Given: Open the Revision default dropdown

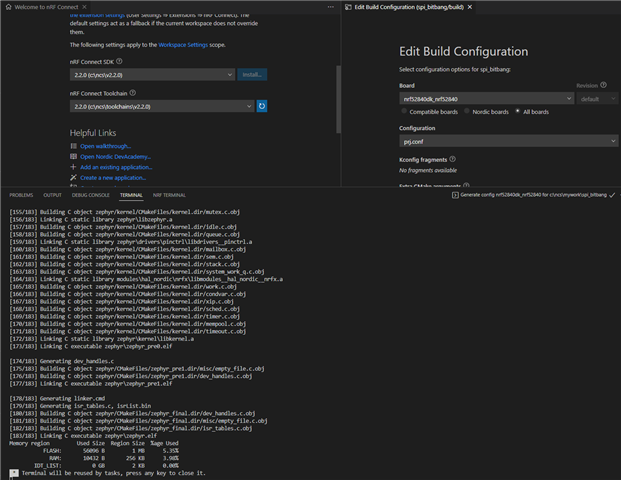Looking at the screenshot, I should click(x=598, y=99).
